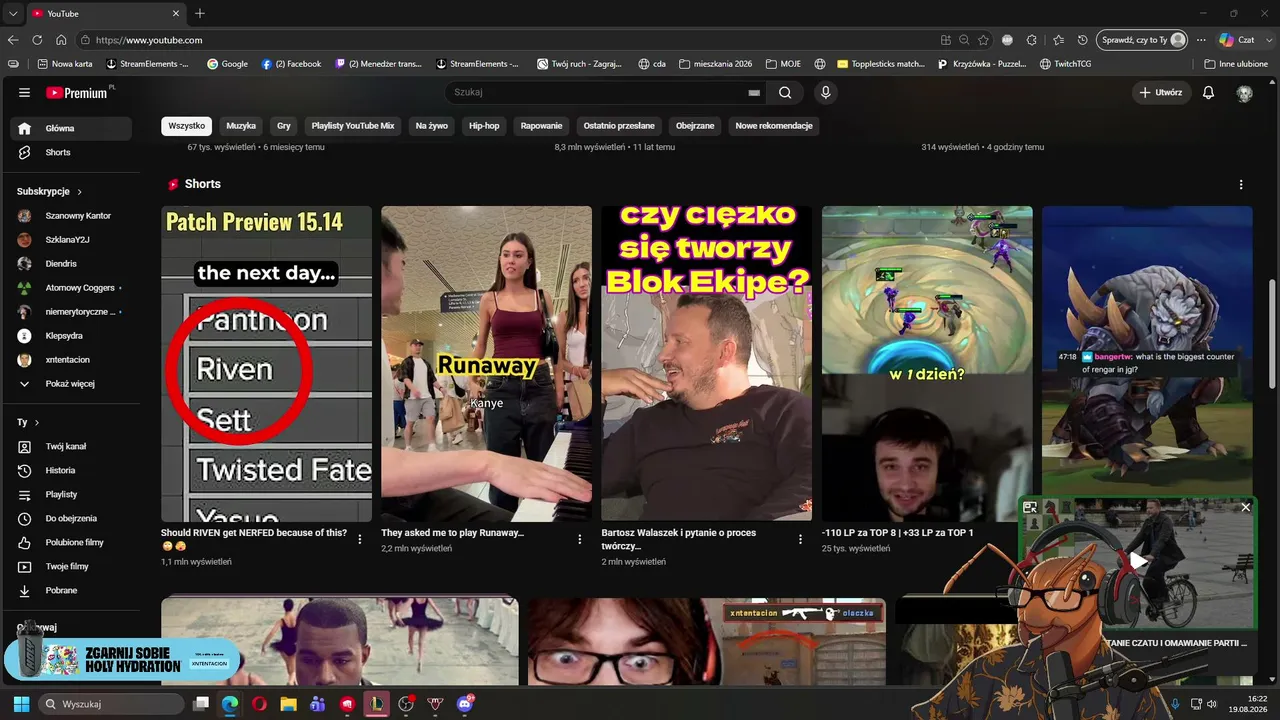Expand the miniplayer to full view
The height and width of the screenshot is (720, 1280).
[x=1030, y=508]
